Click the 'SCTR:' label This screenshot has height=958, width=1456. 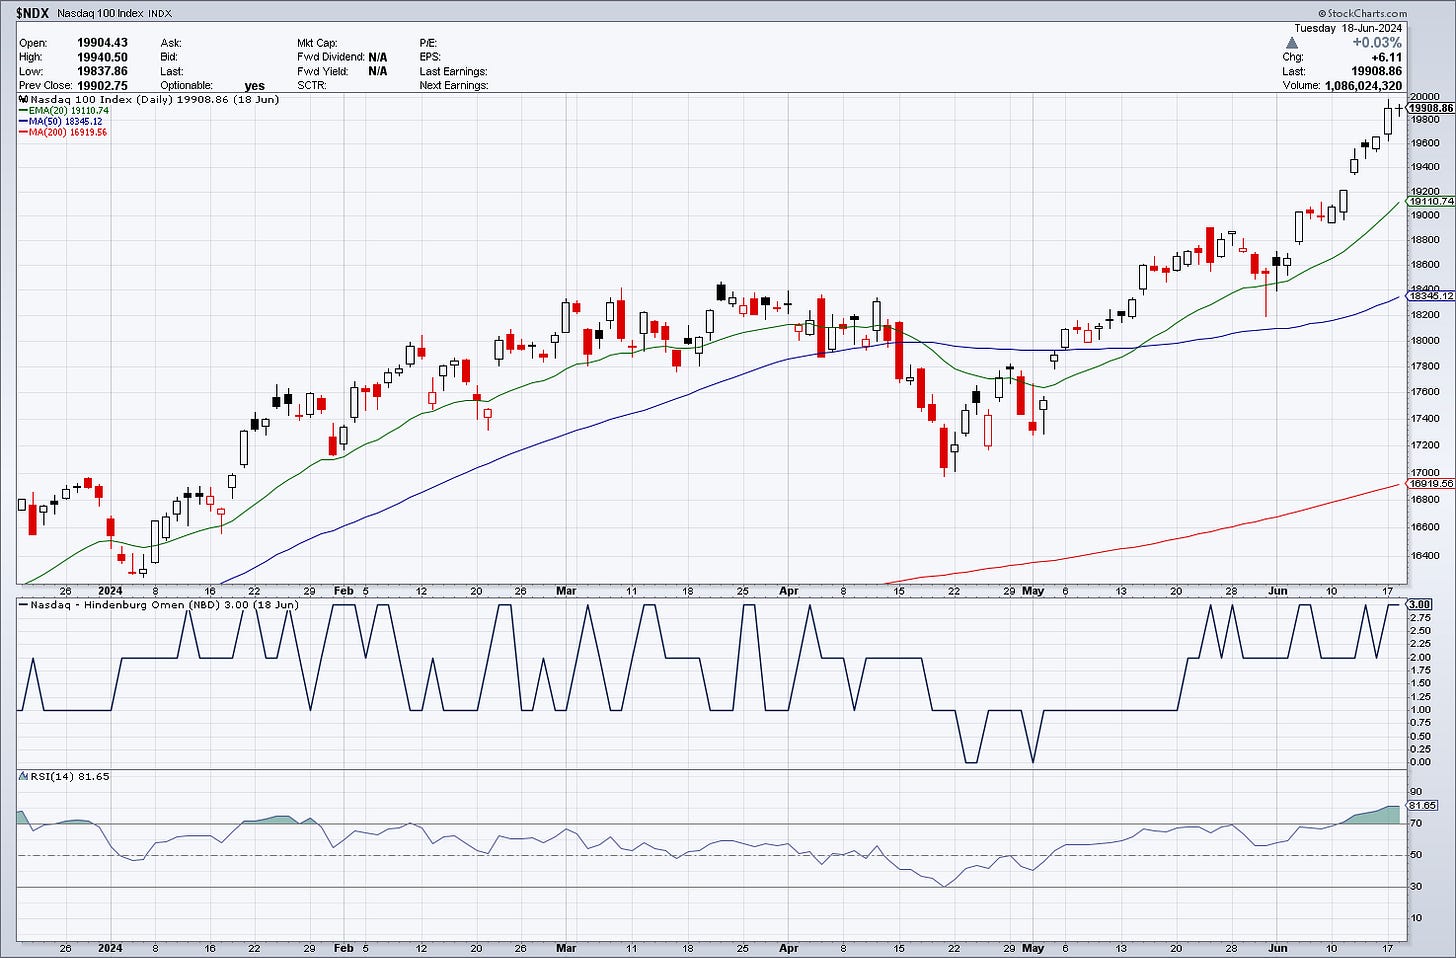tap(312, 86)
